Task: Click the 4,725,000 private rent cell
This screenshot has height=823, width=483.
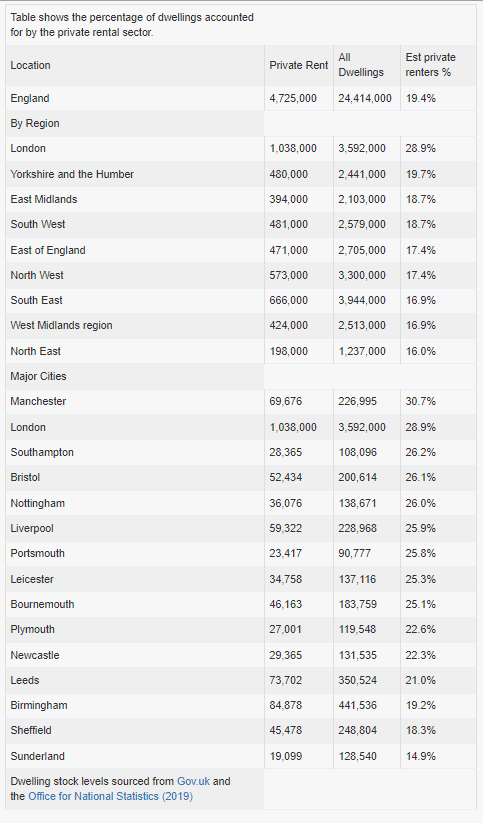Action: tap(293, 98)
